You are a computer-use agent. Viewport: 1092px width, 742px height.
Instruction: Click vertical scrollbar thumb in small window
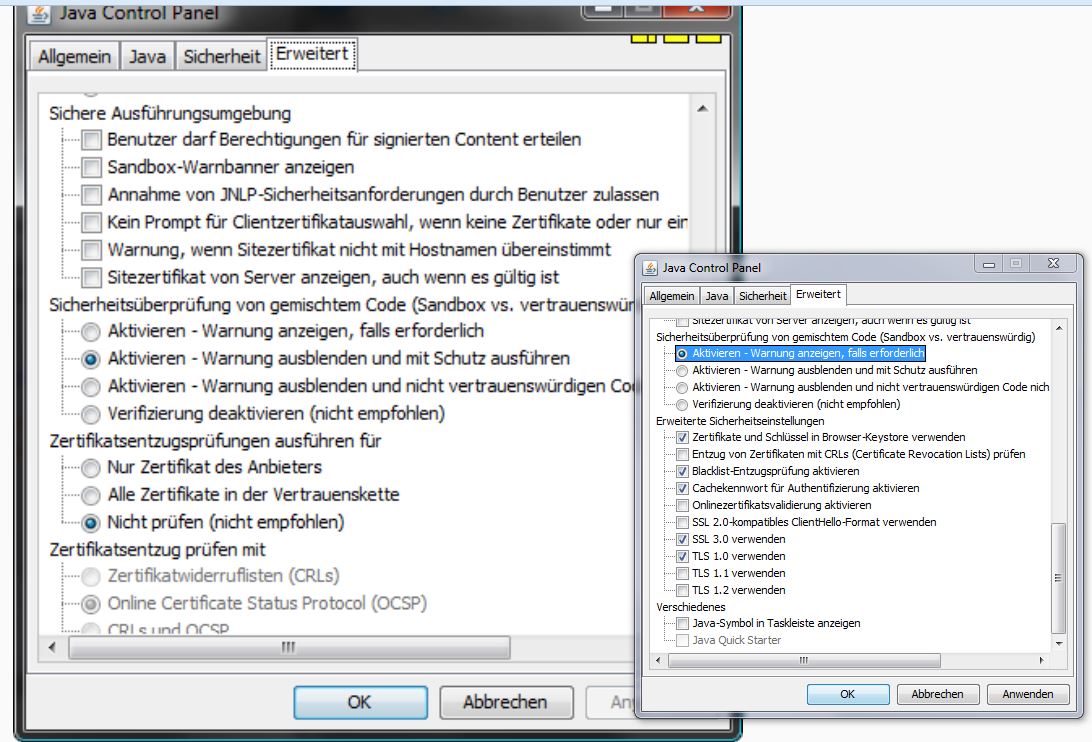tap(1059, 578)
